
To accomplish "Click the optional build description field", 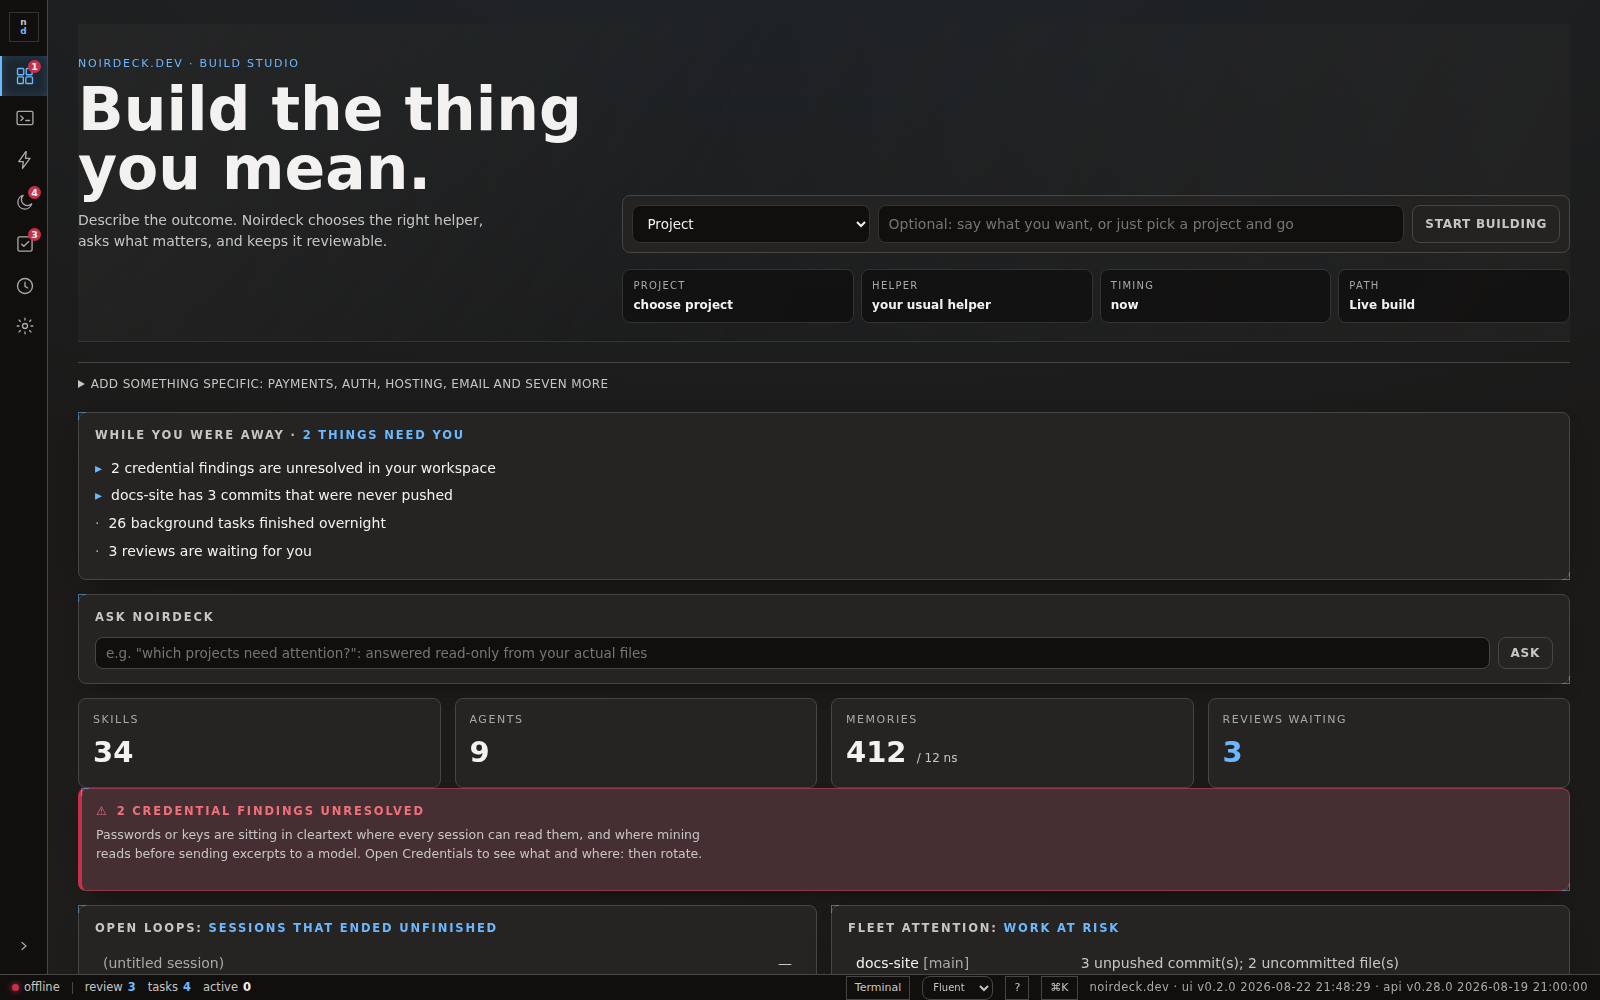I will [x=1140, y=224].
